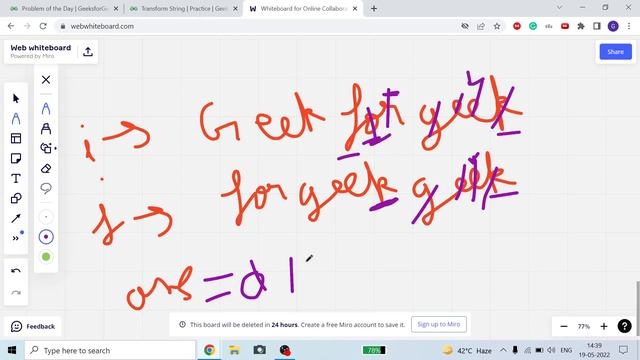
Task: Open the share page icon in address bar
Action: pyautogui.click(x=481, y=26)
